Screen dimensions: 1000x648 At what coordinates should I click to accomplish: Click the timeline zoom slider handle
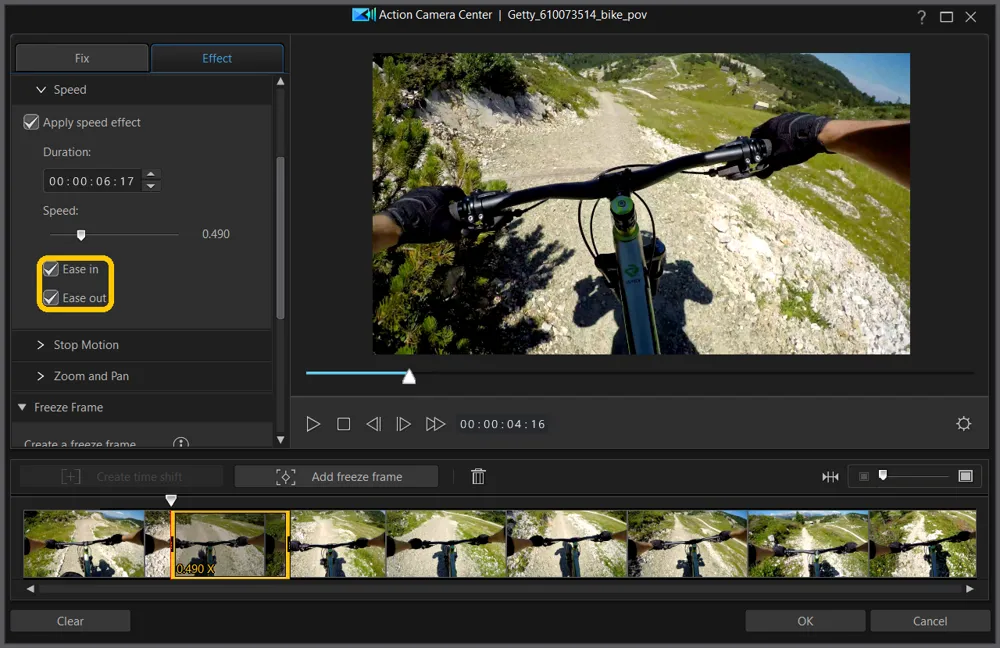pyautogui.click(x=883, y=475)
